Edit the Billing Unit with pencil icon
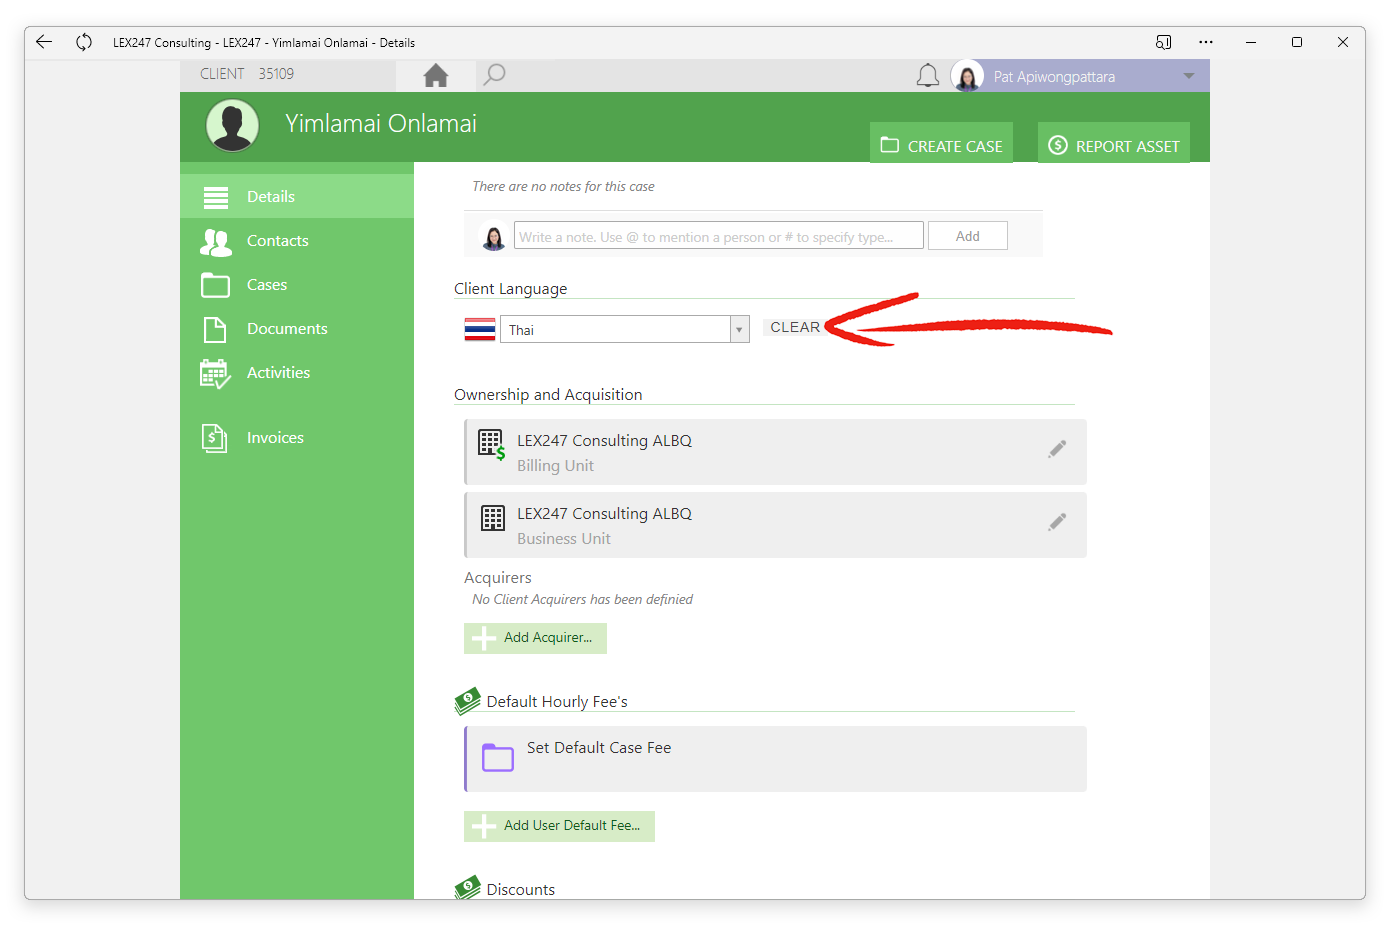The height and width of the screenshot is (925, 1390). click(1057, 449)
